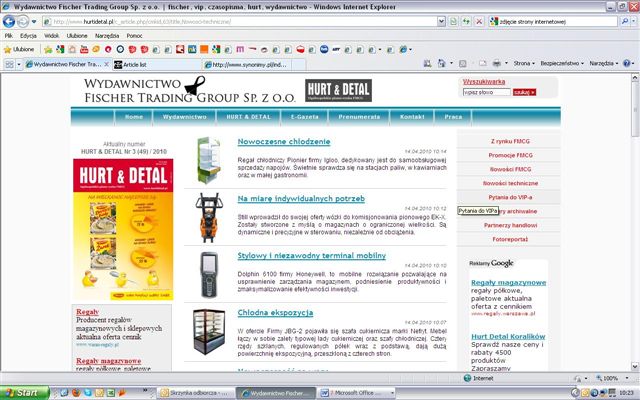
Task: Switch to the 'Article list' tab
Action: coord(156,64)
